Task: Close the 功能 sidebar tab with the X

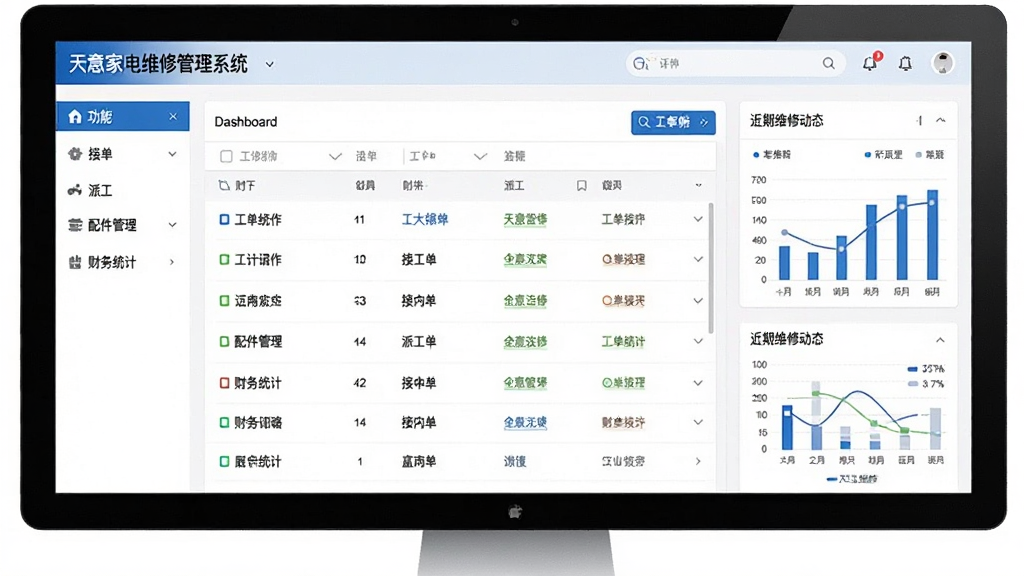Action: [172, 117]
